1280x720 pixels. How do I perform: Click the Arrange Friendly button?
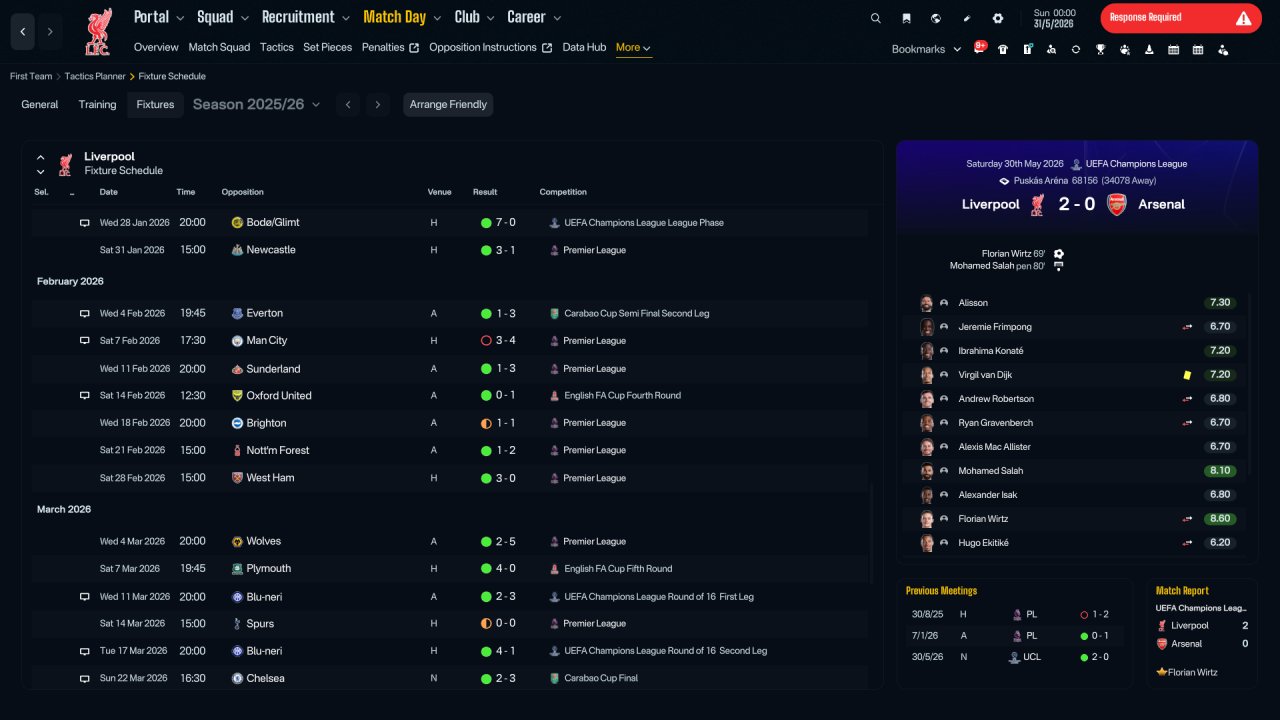pyautogui.click(x=448, y=104)
